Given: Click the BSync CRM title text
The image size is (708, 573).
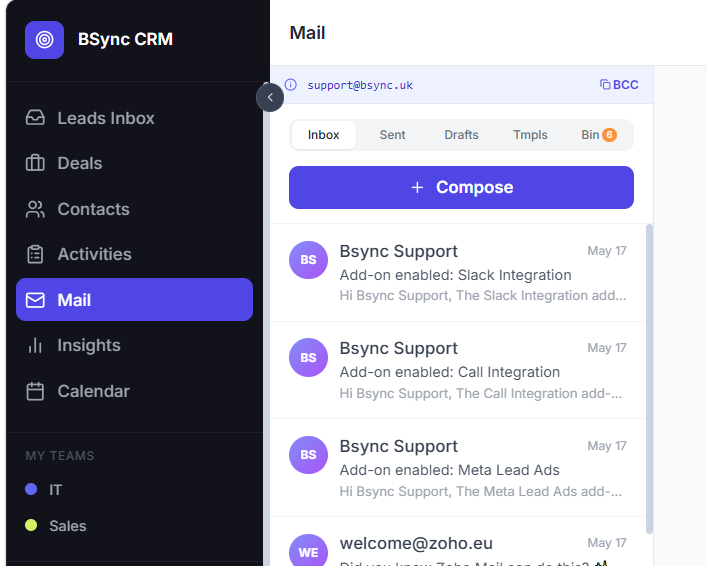Looking at the screenshot, I should coord(125,39).
